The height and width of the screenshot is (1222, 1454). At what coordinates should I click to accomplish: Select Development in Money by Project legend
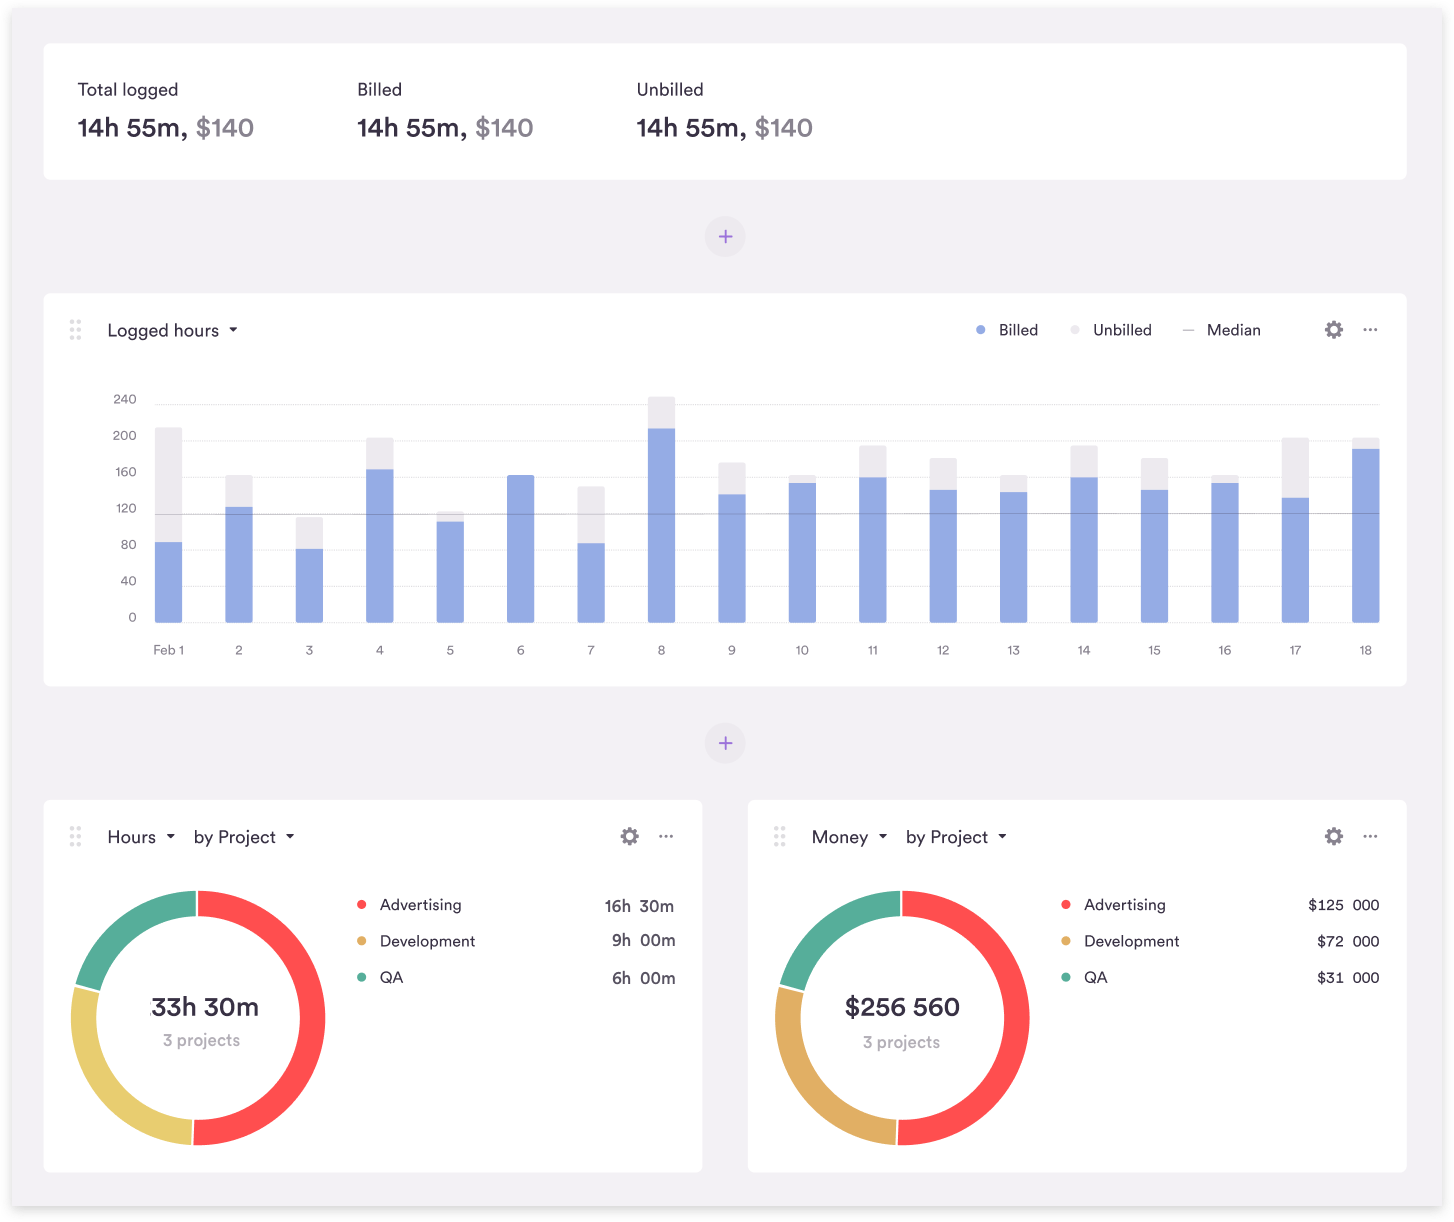click(1131, 941)
